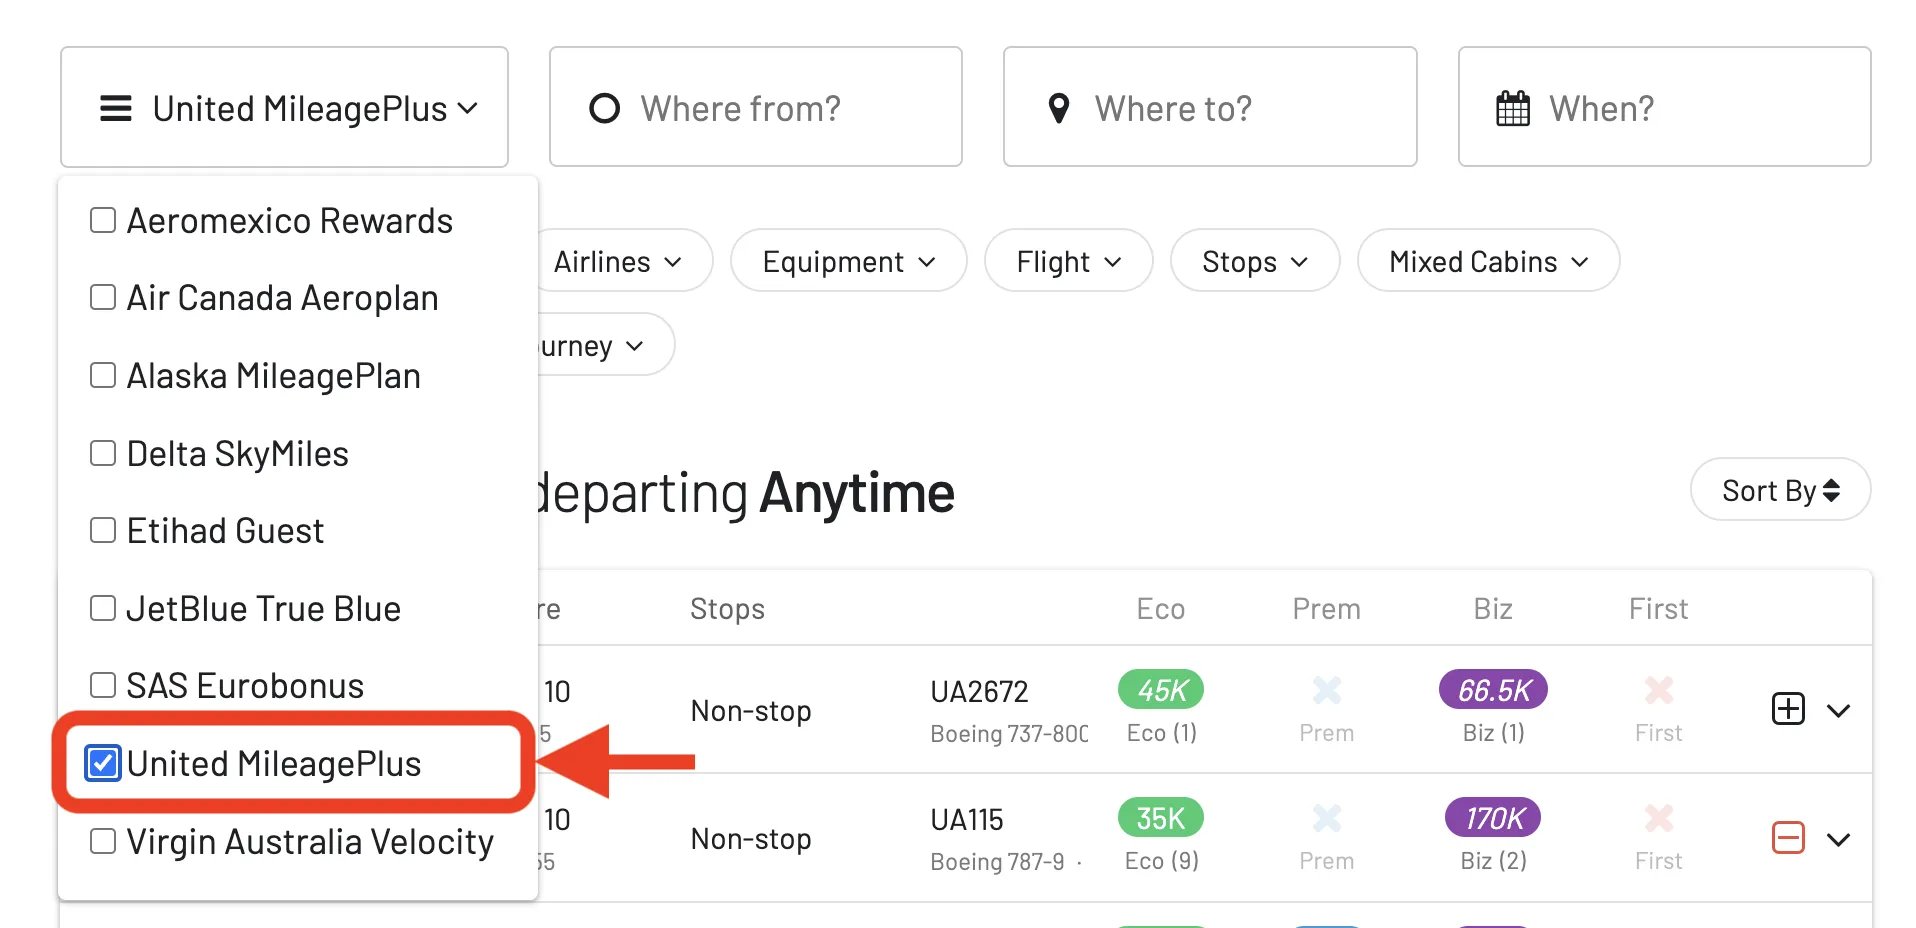Check the Etihad Guest checkbox
Screen dimensions: 1916x928
click(103, 530)
